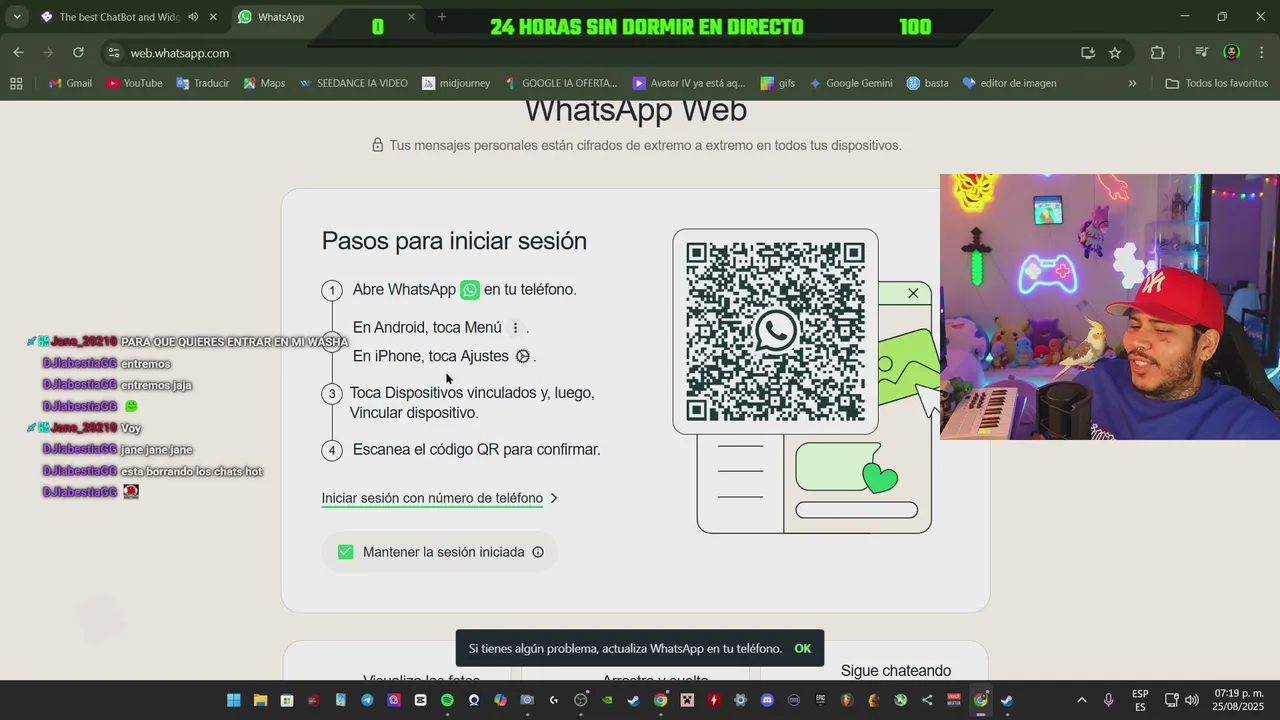The height and width of the screenshot is (720, 1280).
Task: Open the Traducir bookmark
Action: 203,83
